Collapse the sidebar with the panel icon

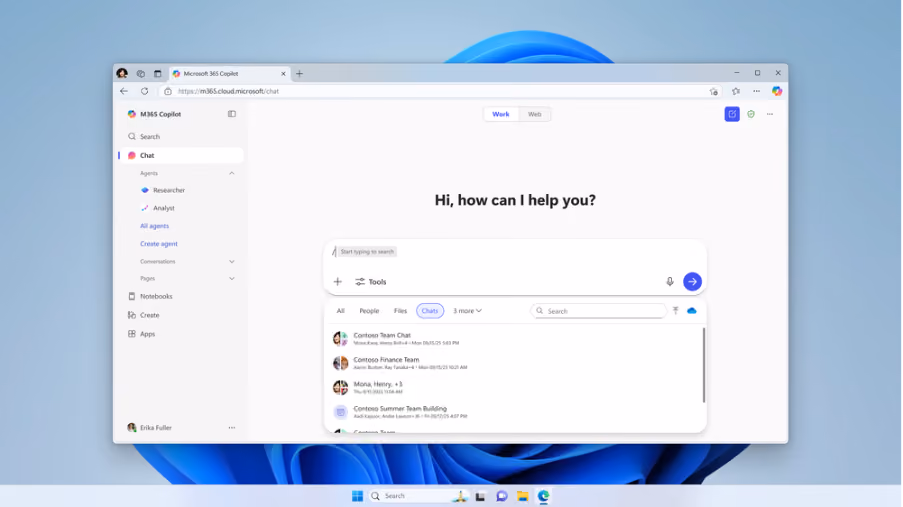coord(232,114)
